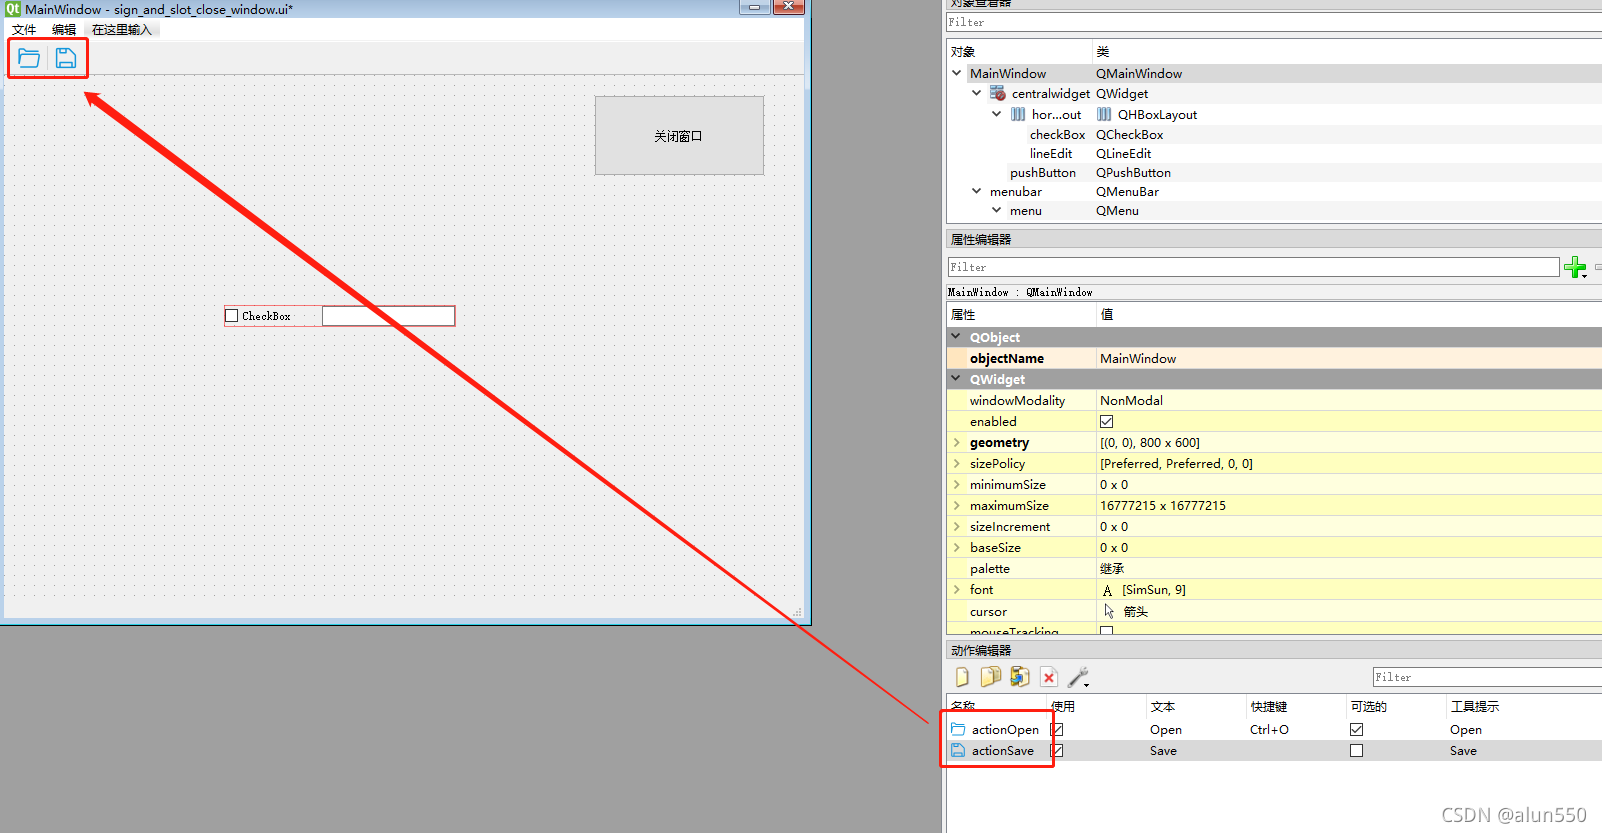Click the Delete action red X icon

pyautogui.click(x=1049, y=678)
